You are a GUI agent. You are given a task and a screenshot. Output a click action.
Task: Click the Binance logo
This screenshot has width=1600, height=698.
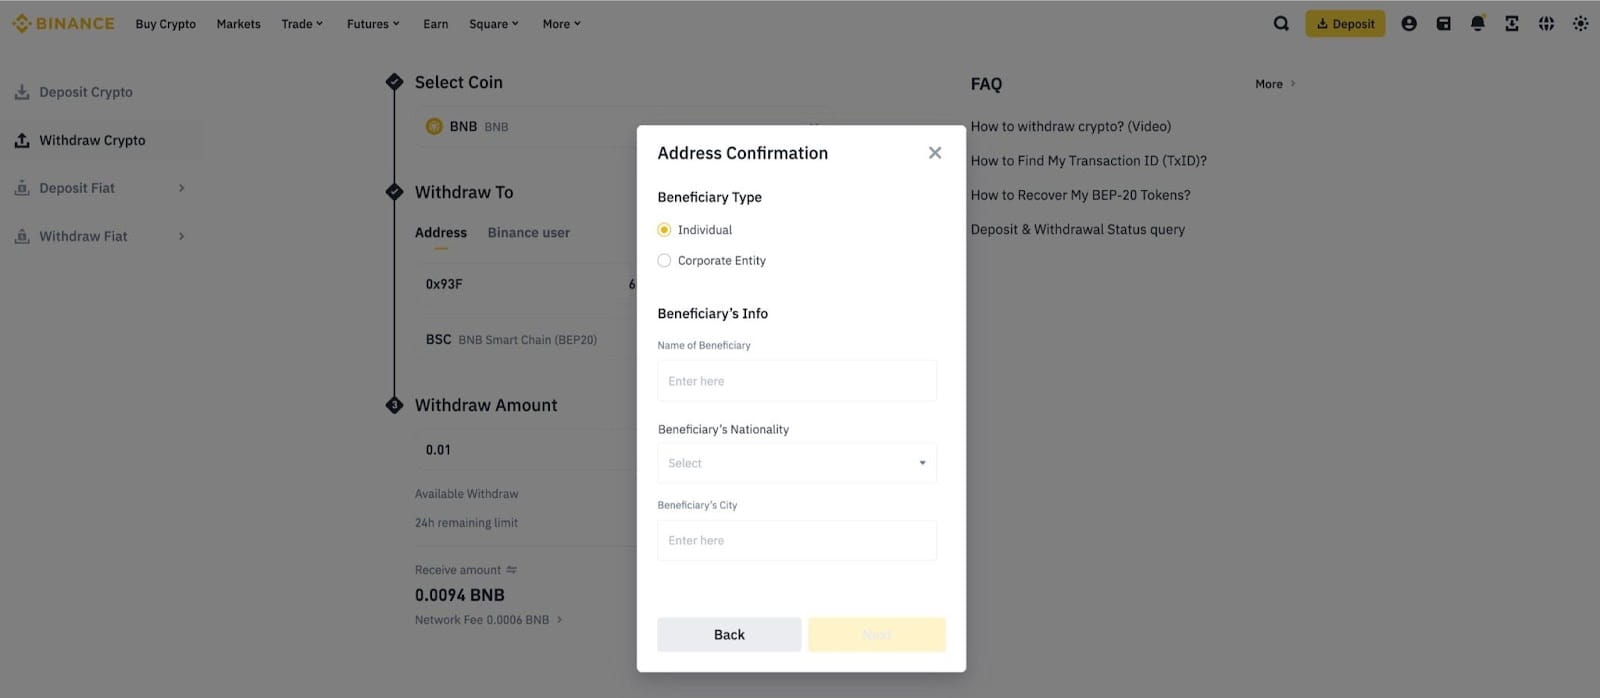click(63, 23)
